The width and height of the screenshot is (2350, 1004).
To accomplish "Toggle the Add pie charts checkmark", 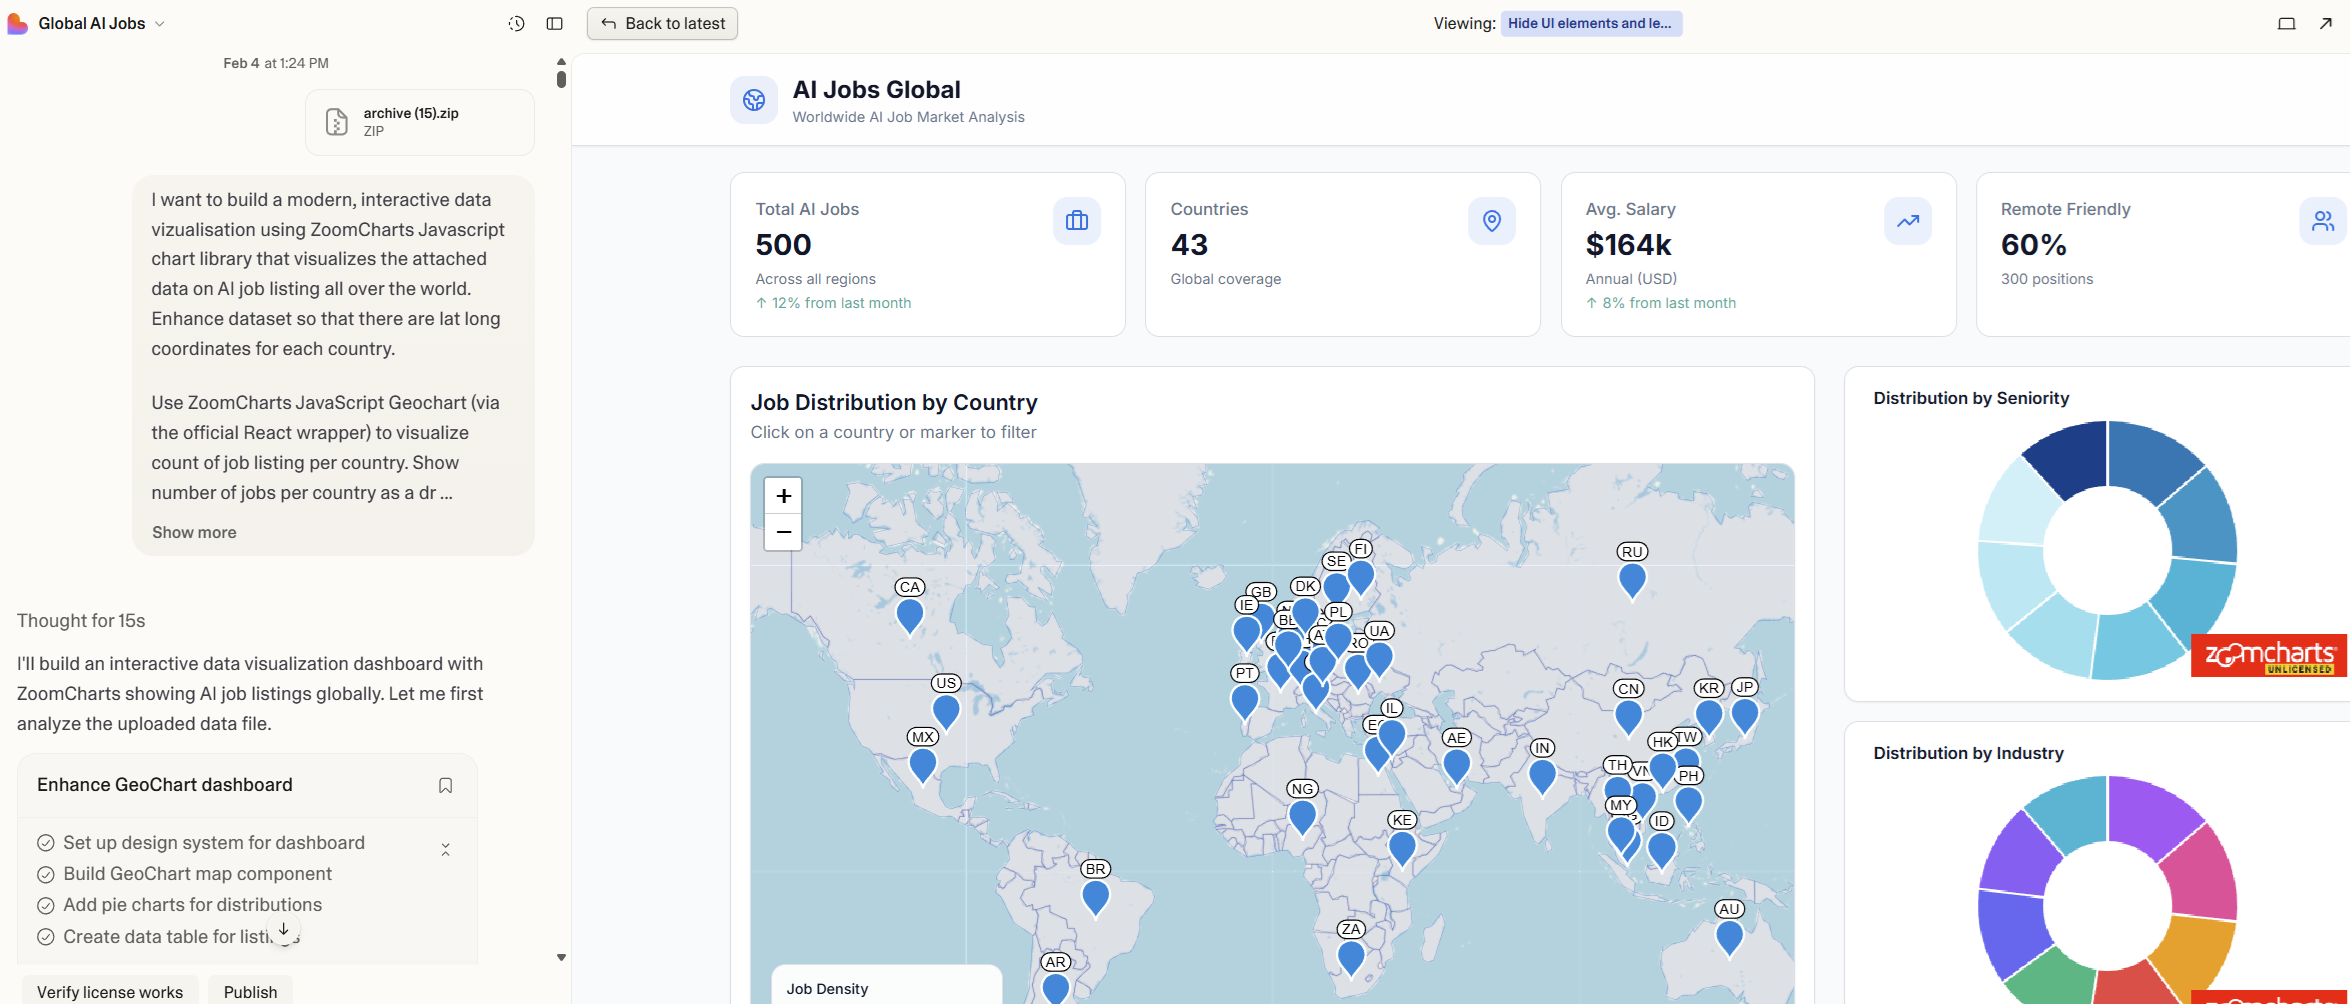I will coord(46,906).
